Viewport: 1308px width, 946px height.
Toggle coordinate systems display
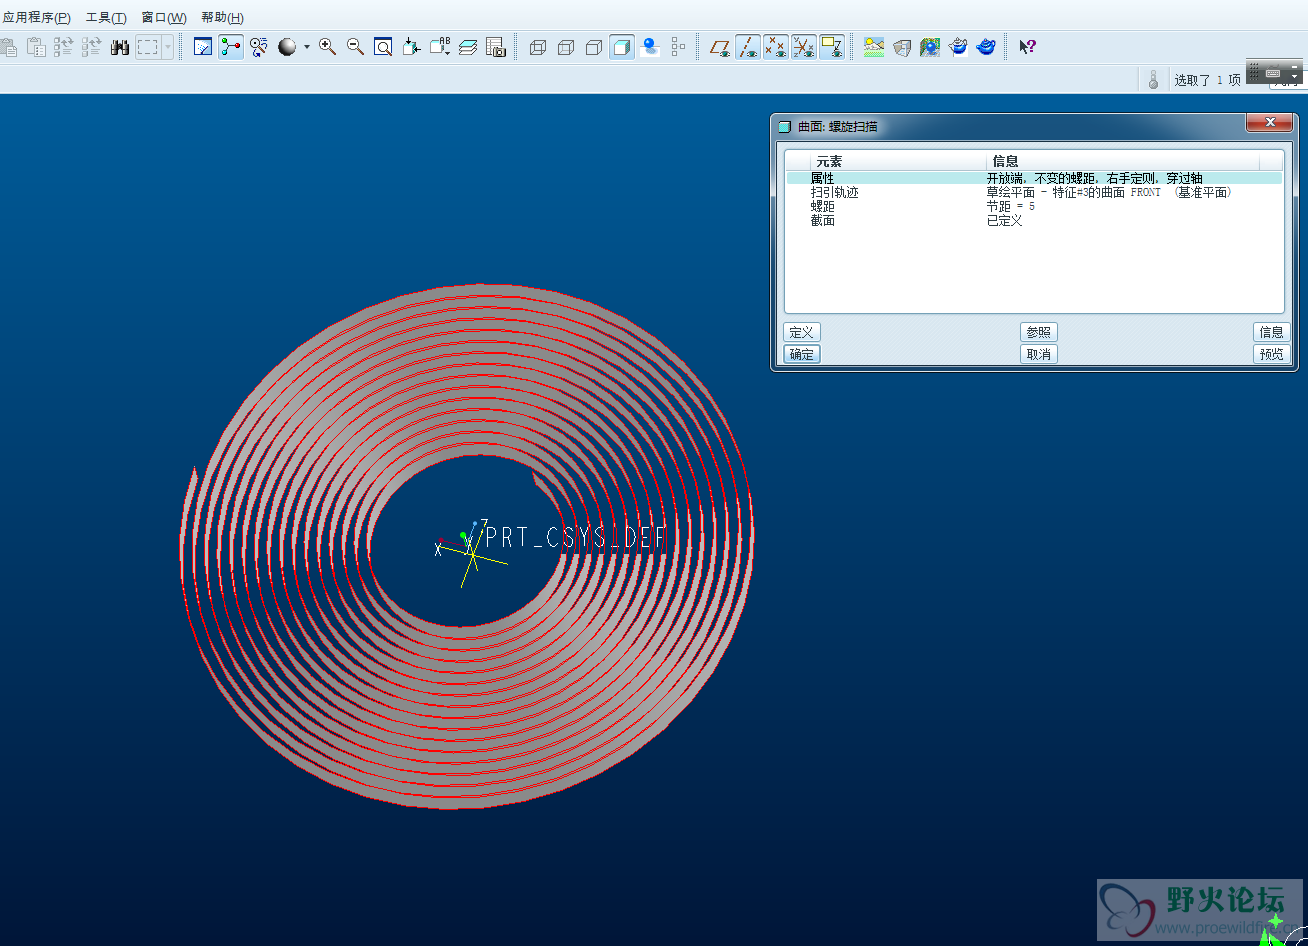tap(804, 47)
